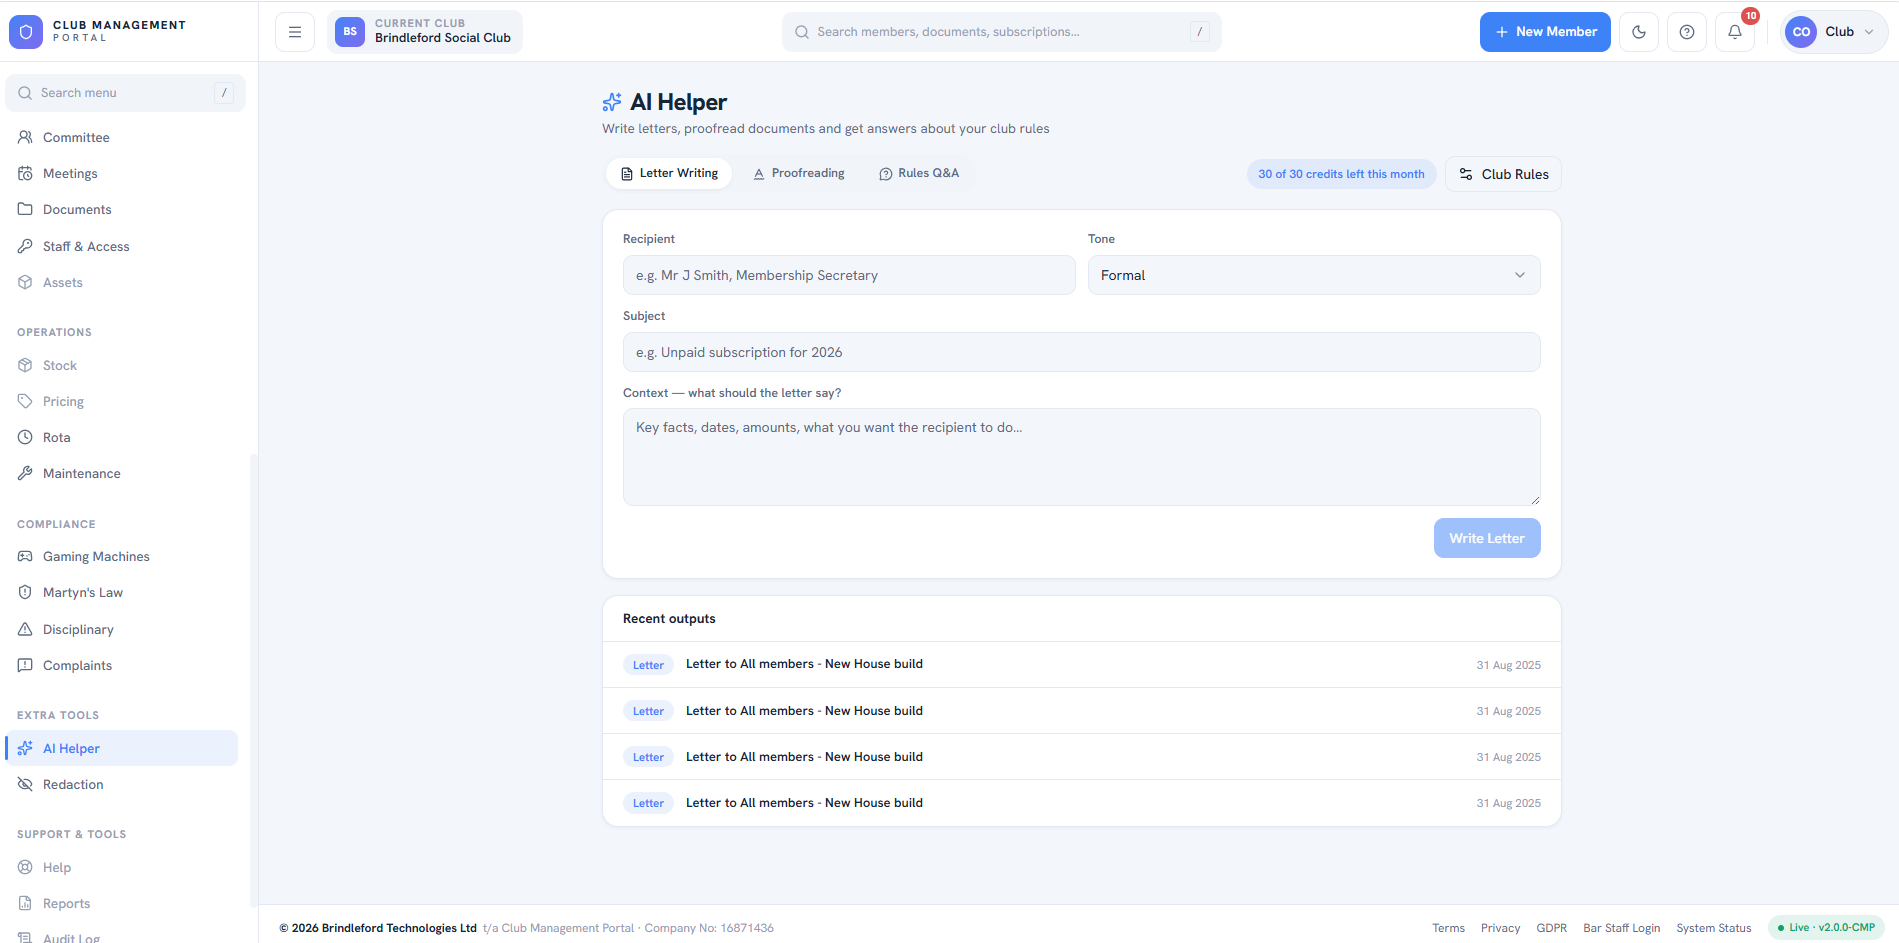Open the GDPR footer link
Image resolution: width=1899 pixels, height=943 pixels.
(1552, 928)
